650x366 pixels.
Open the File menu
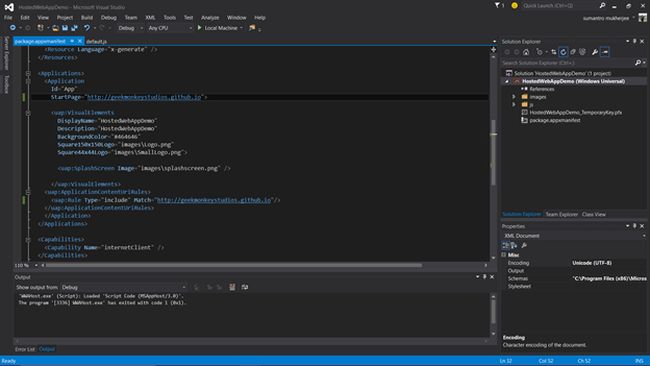8,17
